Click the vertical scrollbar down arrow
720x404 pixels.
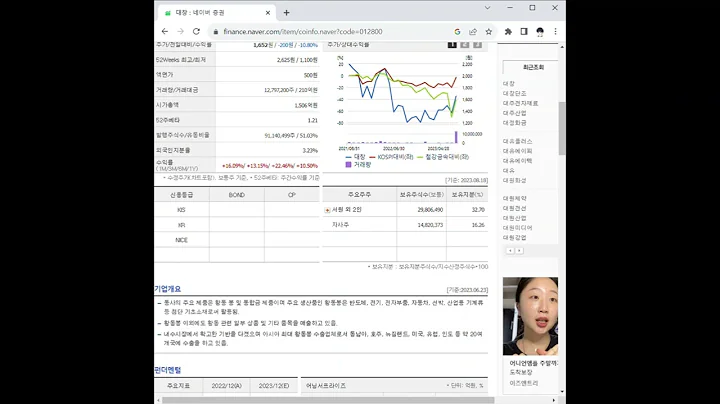pos(562,392)
